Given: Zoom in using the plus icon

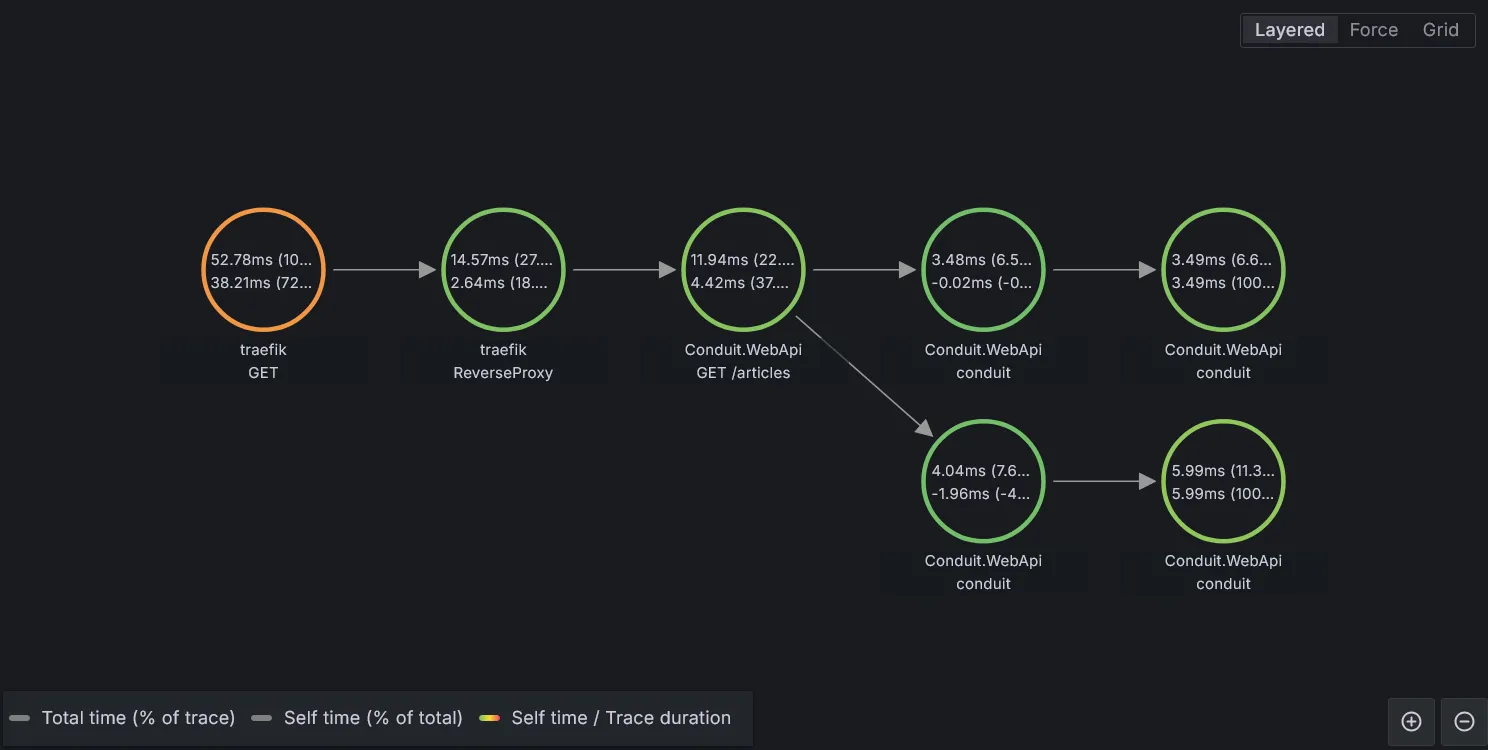Looking at the screenshot, I should 1411,721.
